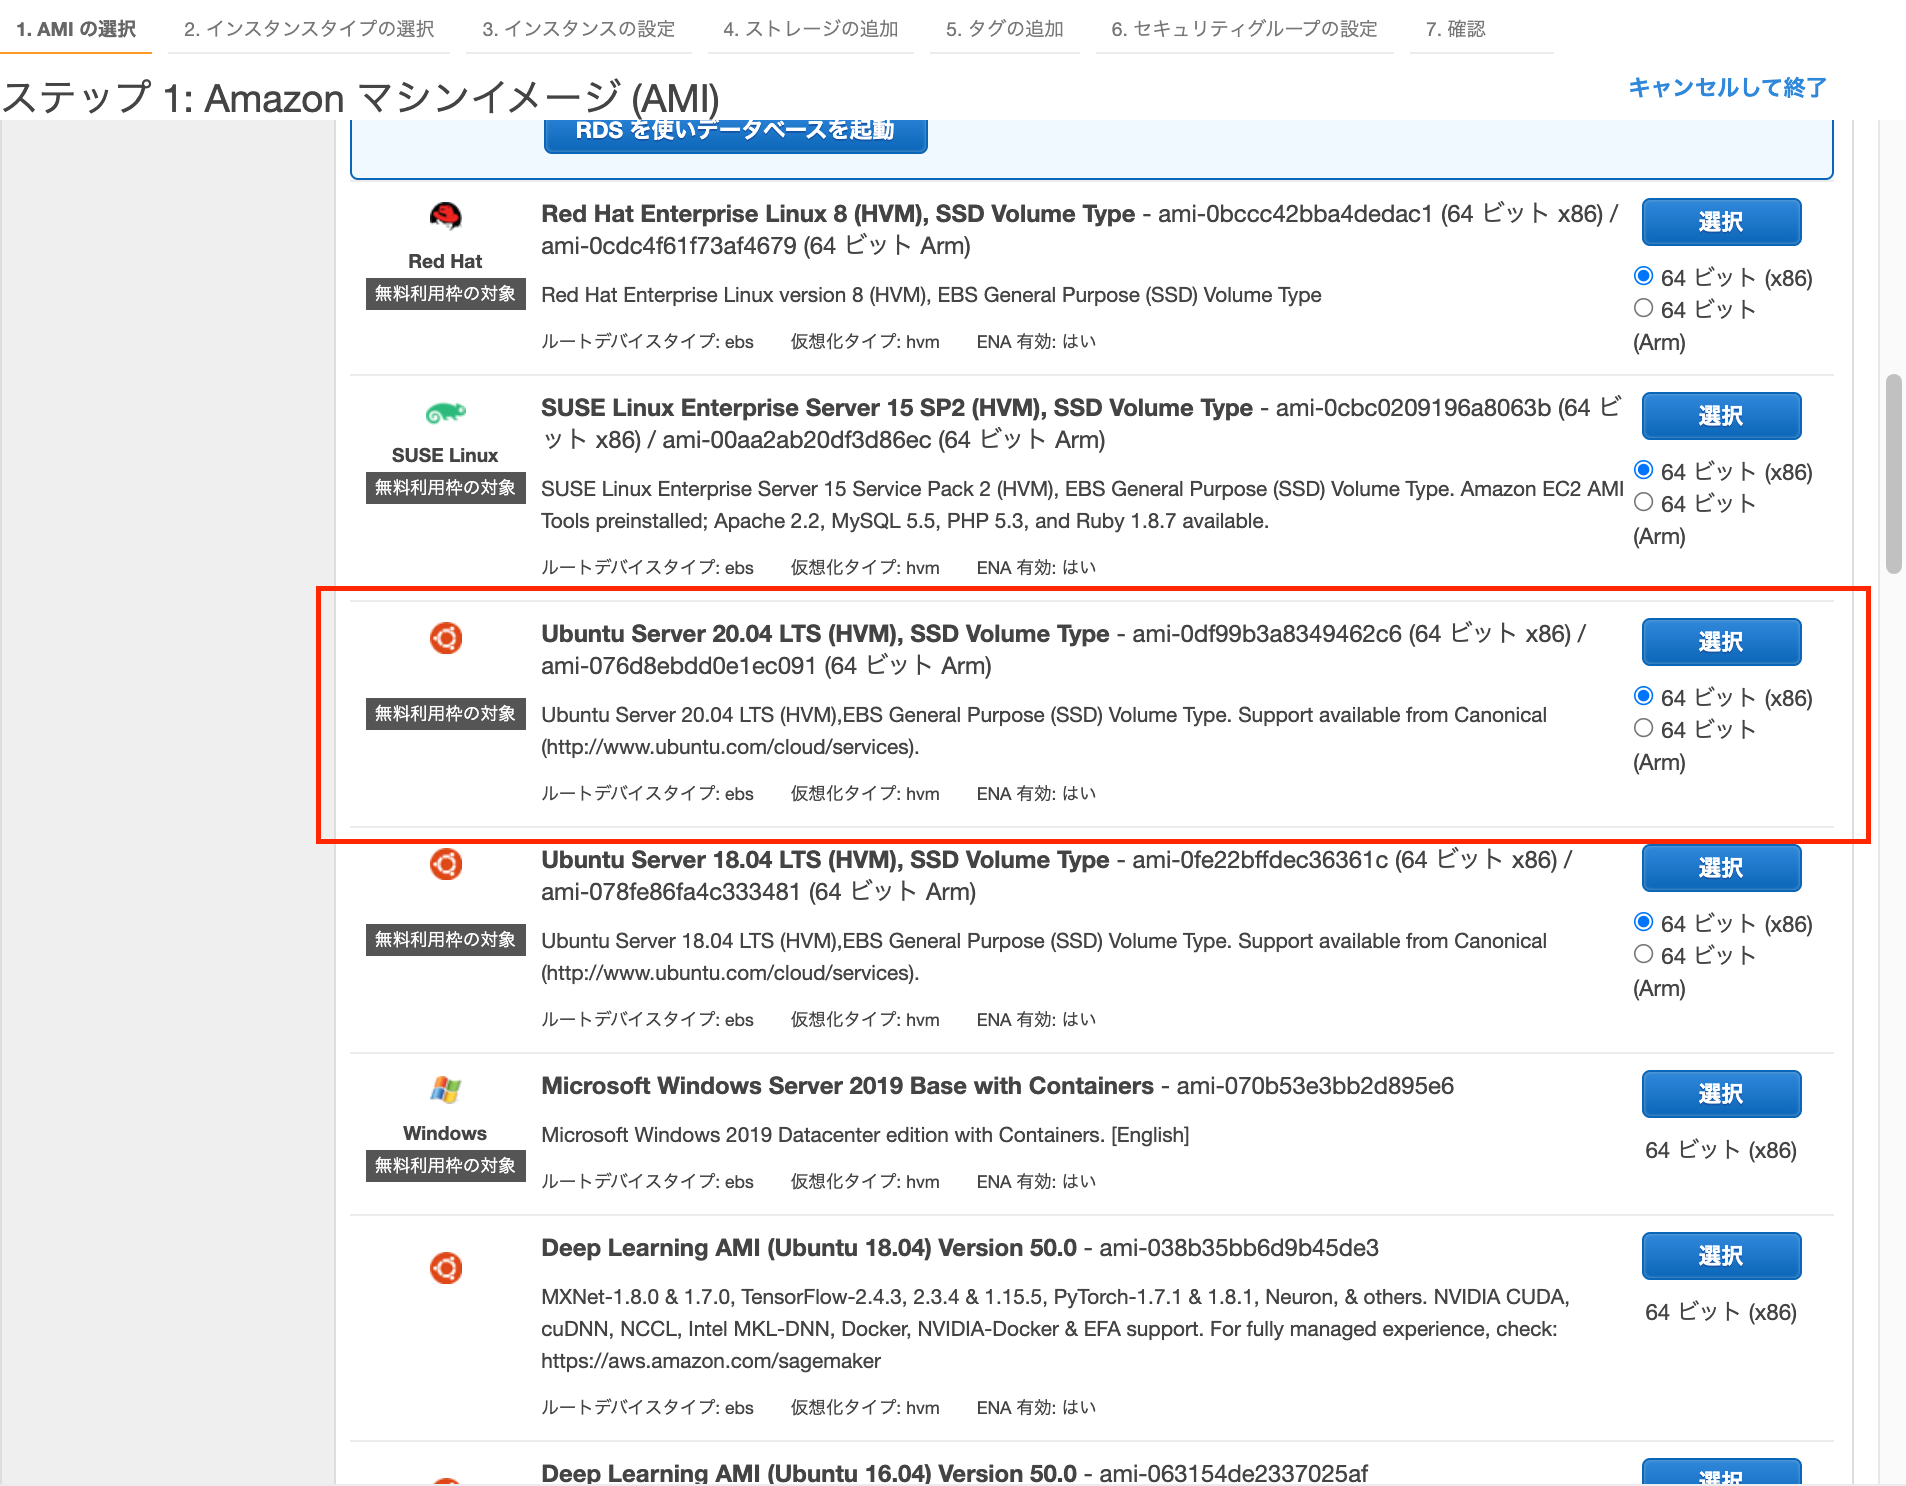This screenshot has width=1906, height=1486.
Task: Click Deep Learning AMI (Ubuntu 16.04) Version 50.0 title
Action: (x=809, y=1473)
